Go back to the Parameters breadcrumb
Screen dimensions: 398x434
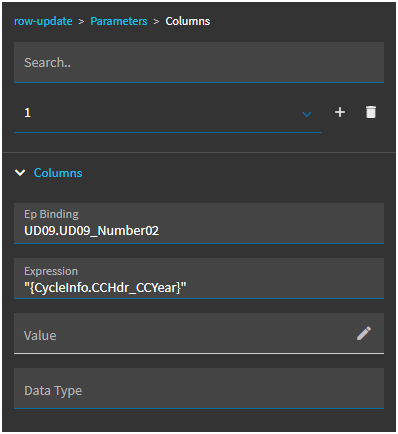pos(119,21)
